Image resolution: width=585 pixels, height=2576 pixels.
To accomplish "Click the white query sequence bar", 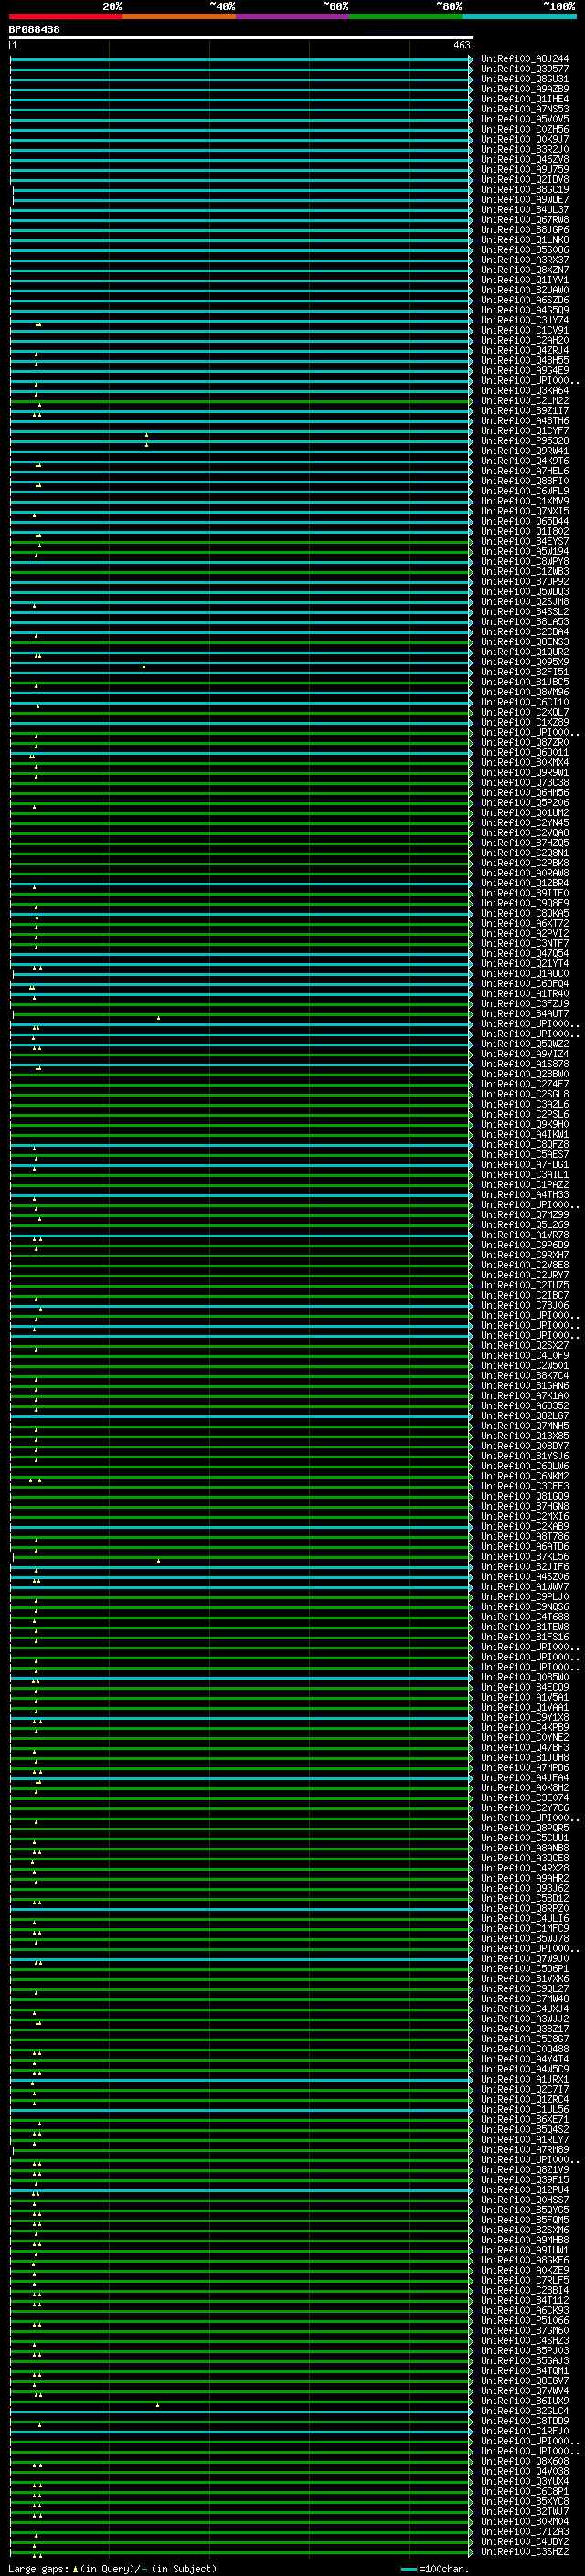I will (240, 38).
